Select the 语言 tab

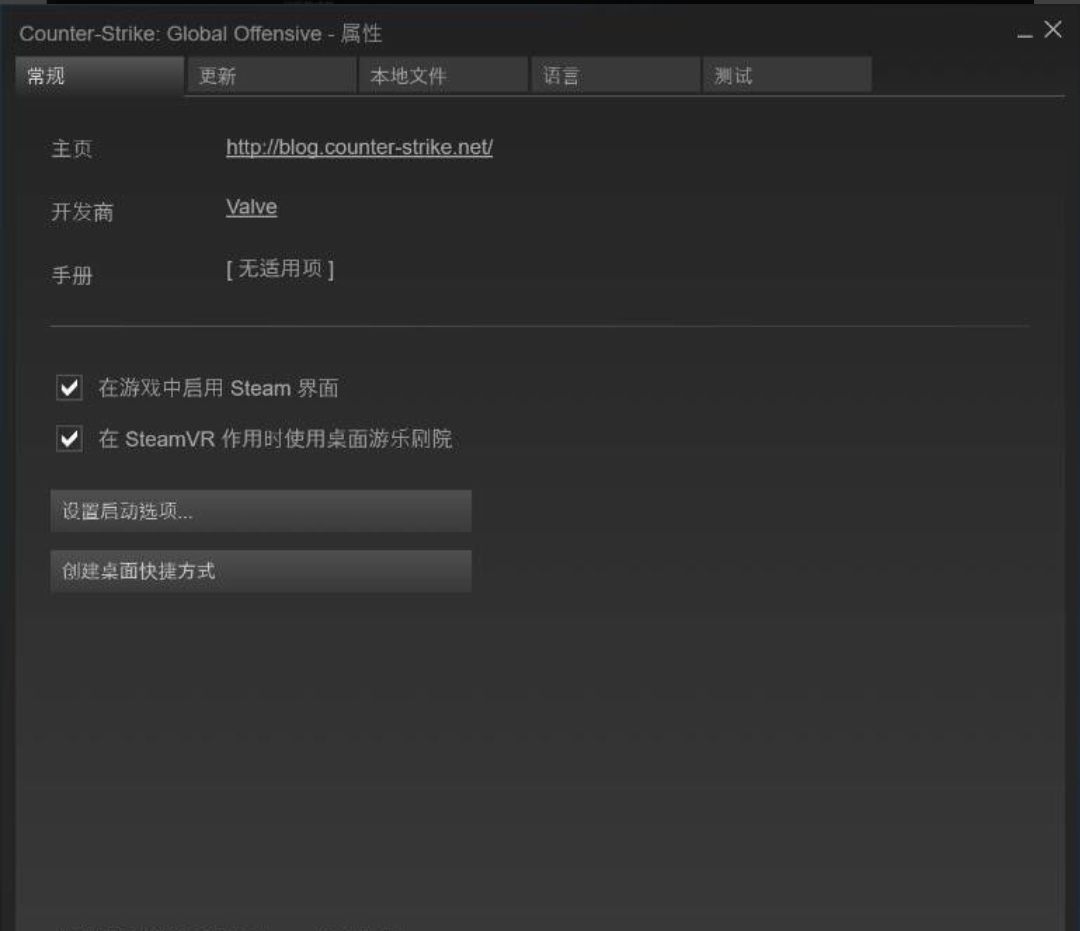[x=615, y=76]
